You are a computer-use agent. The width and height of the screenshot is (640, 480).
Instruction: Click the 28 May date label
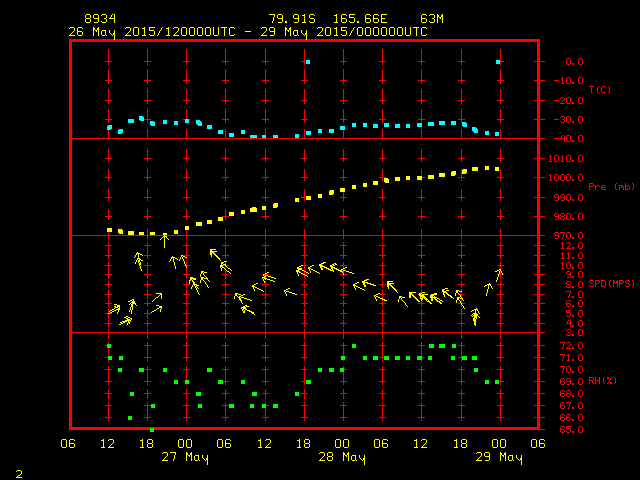342,457
